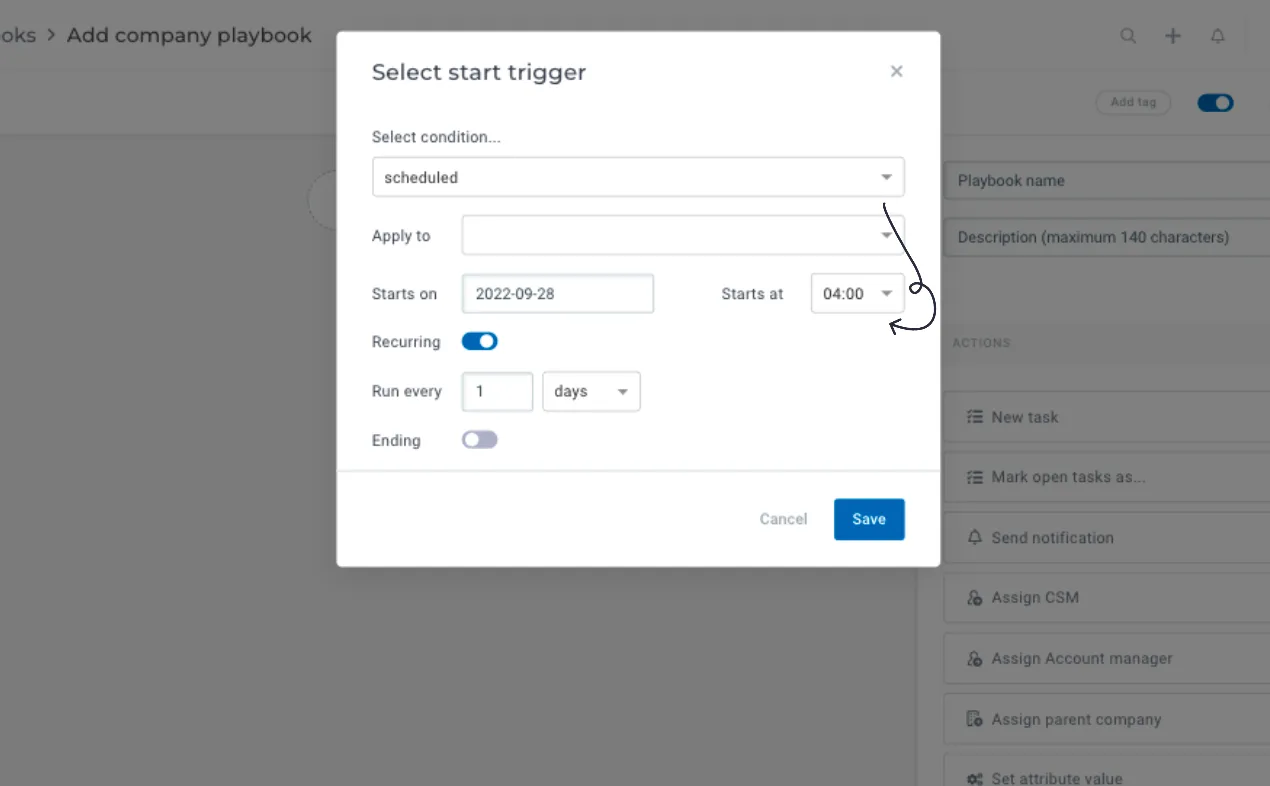Click the Assign parent company building icon
This screenshot has height=786, width=1270.
(x=975, y=719)
